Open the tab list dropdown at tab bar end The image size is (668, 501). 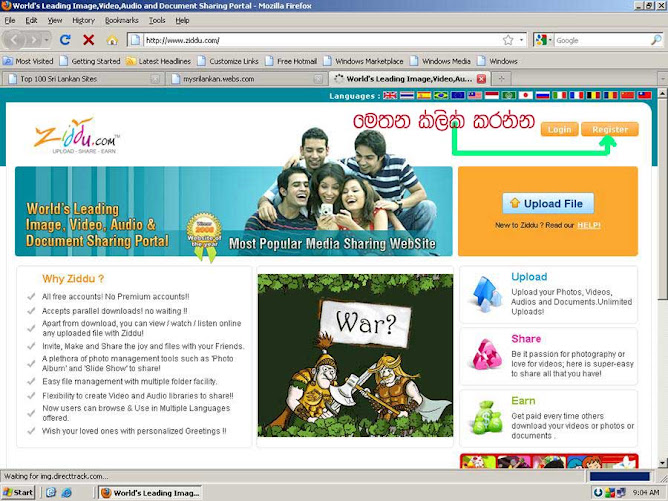[662, 79]
